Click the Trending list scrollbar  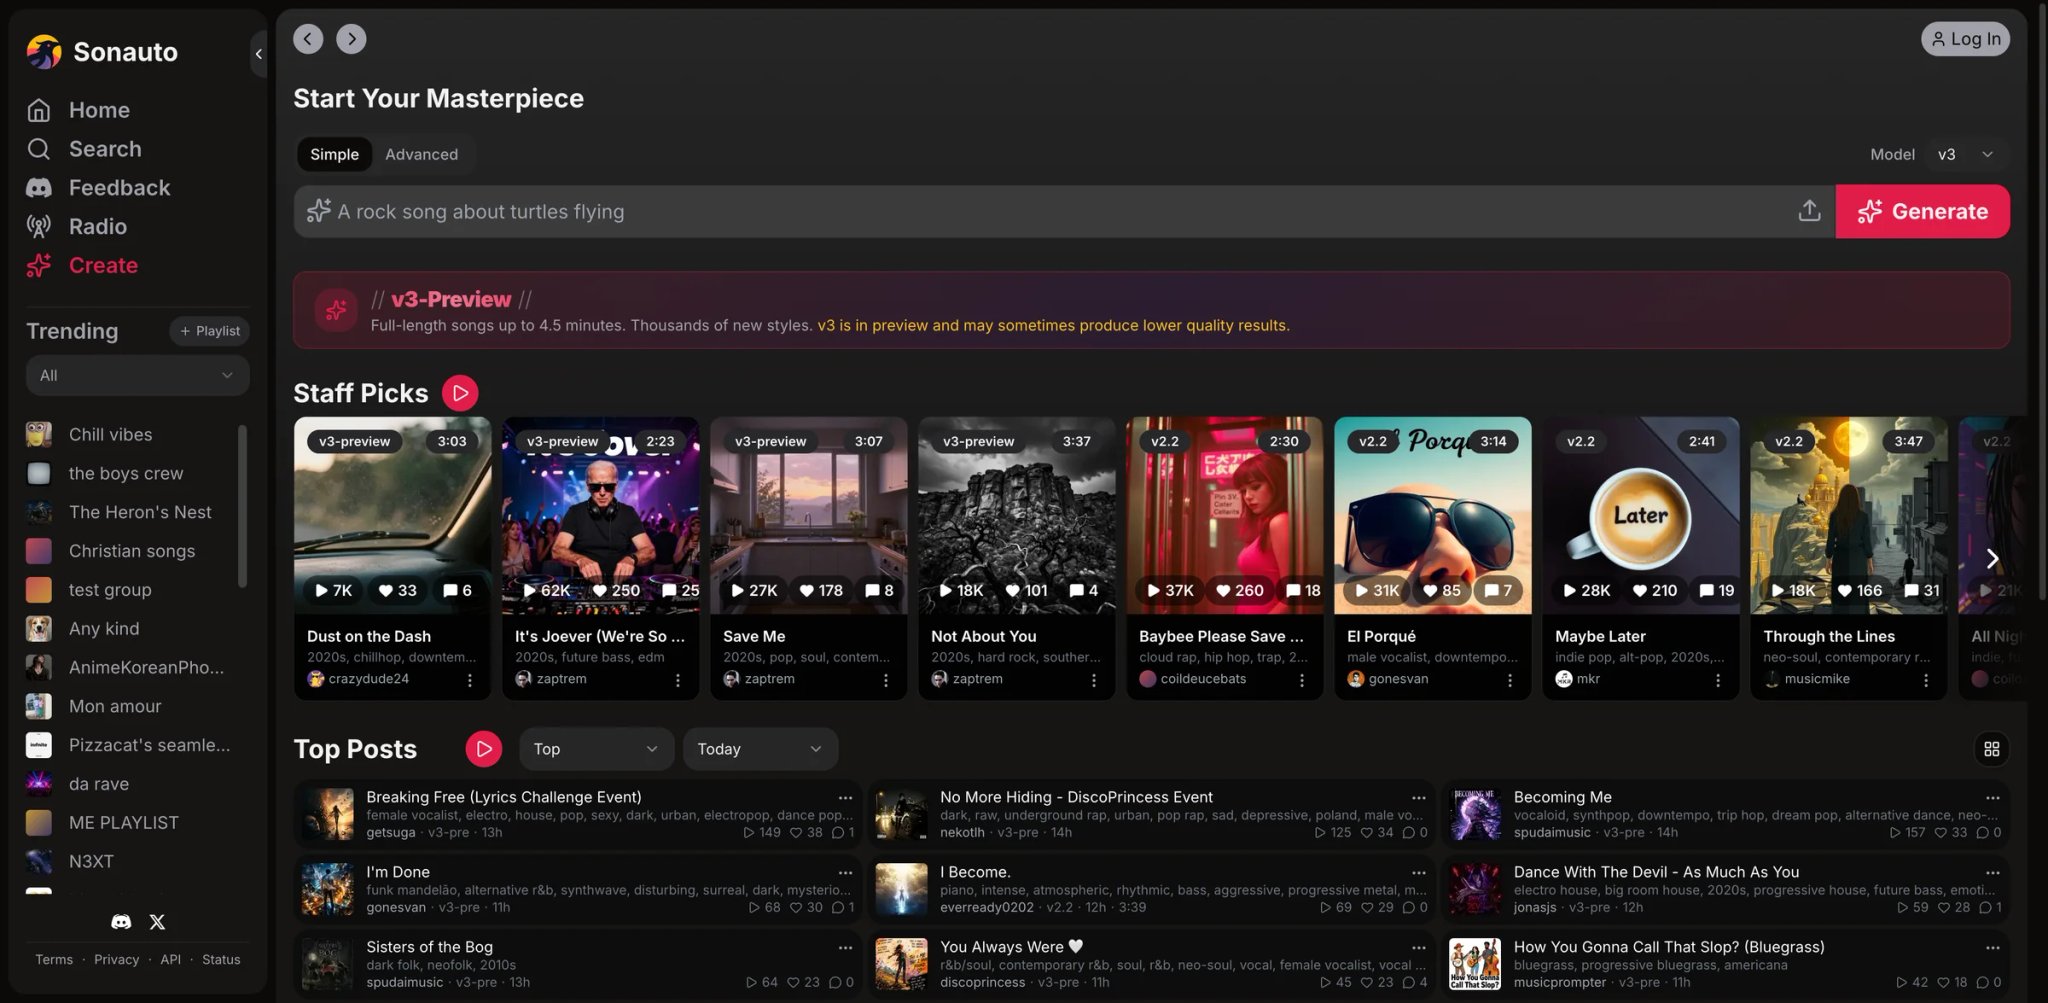click(x=242, y=506)
